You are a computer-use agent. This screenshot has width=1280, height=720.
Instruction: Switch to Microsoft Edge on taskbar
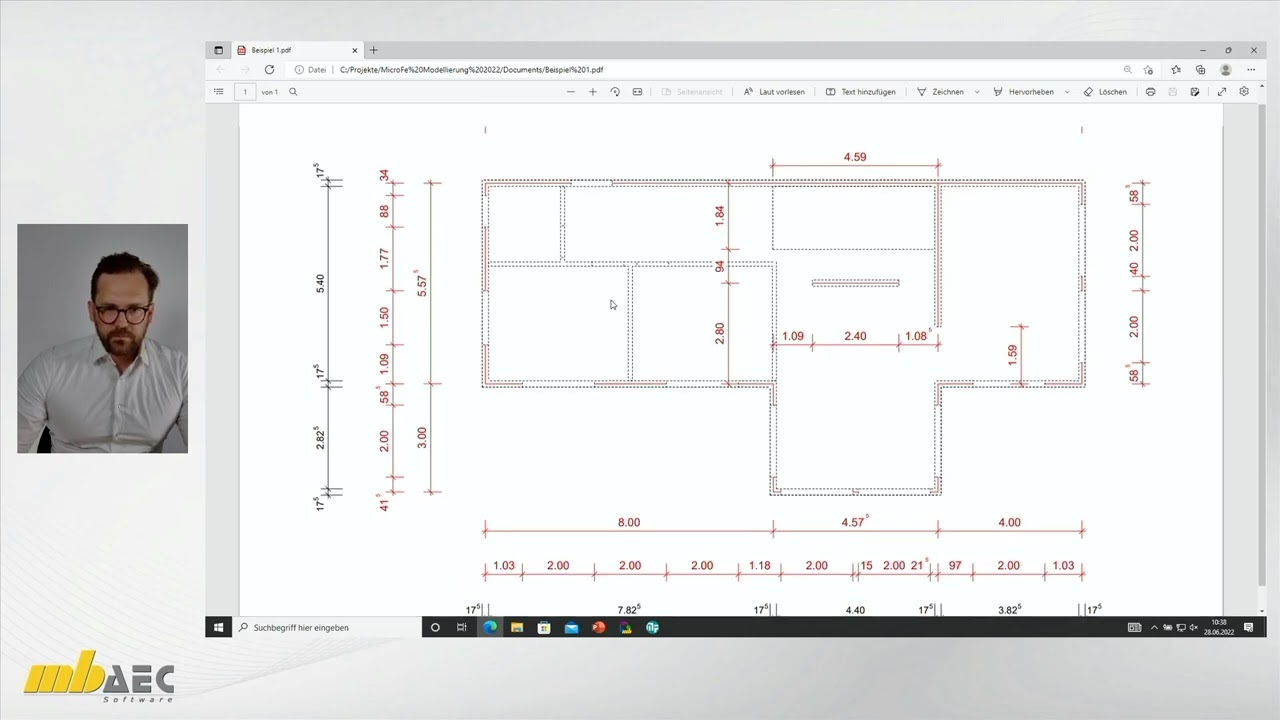(490, 627)
